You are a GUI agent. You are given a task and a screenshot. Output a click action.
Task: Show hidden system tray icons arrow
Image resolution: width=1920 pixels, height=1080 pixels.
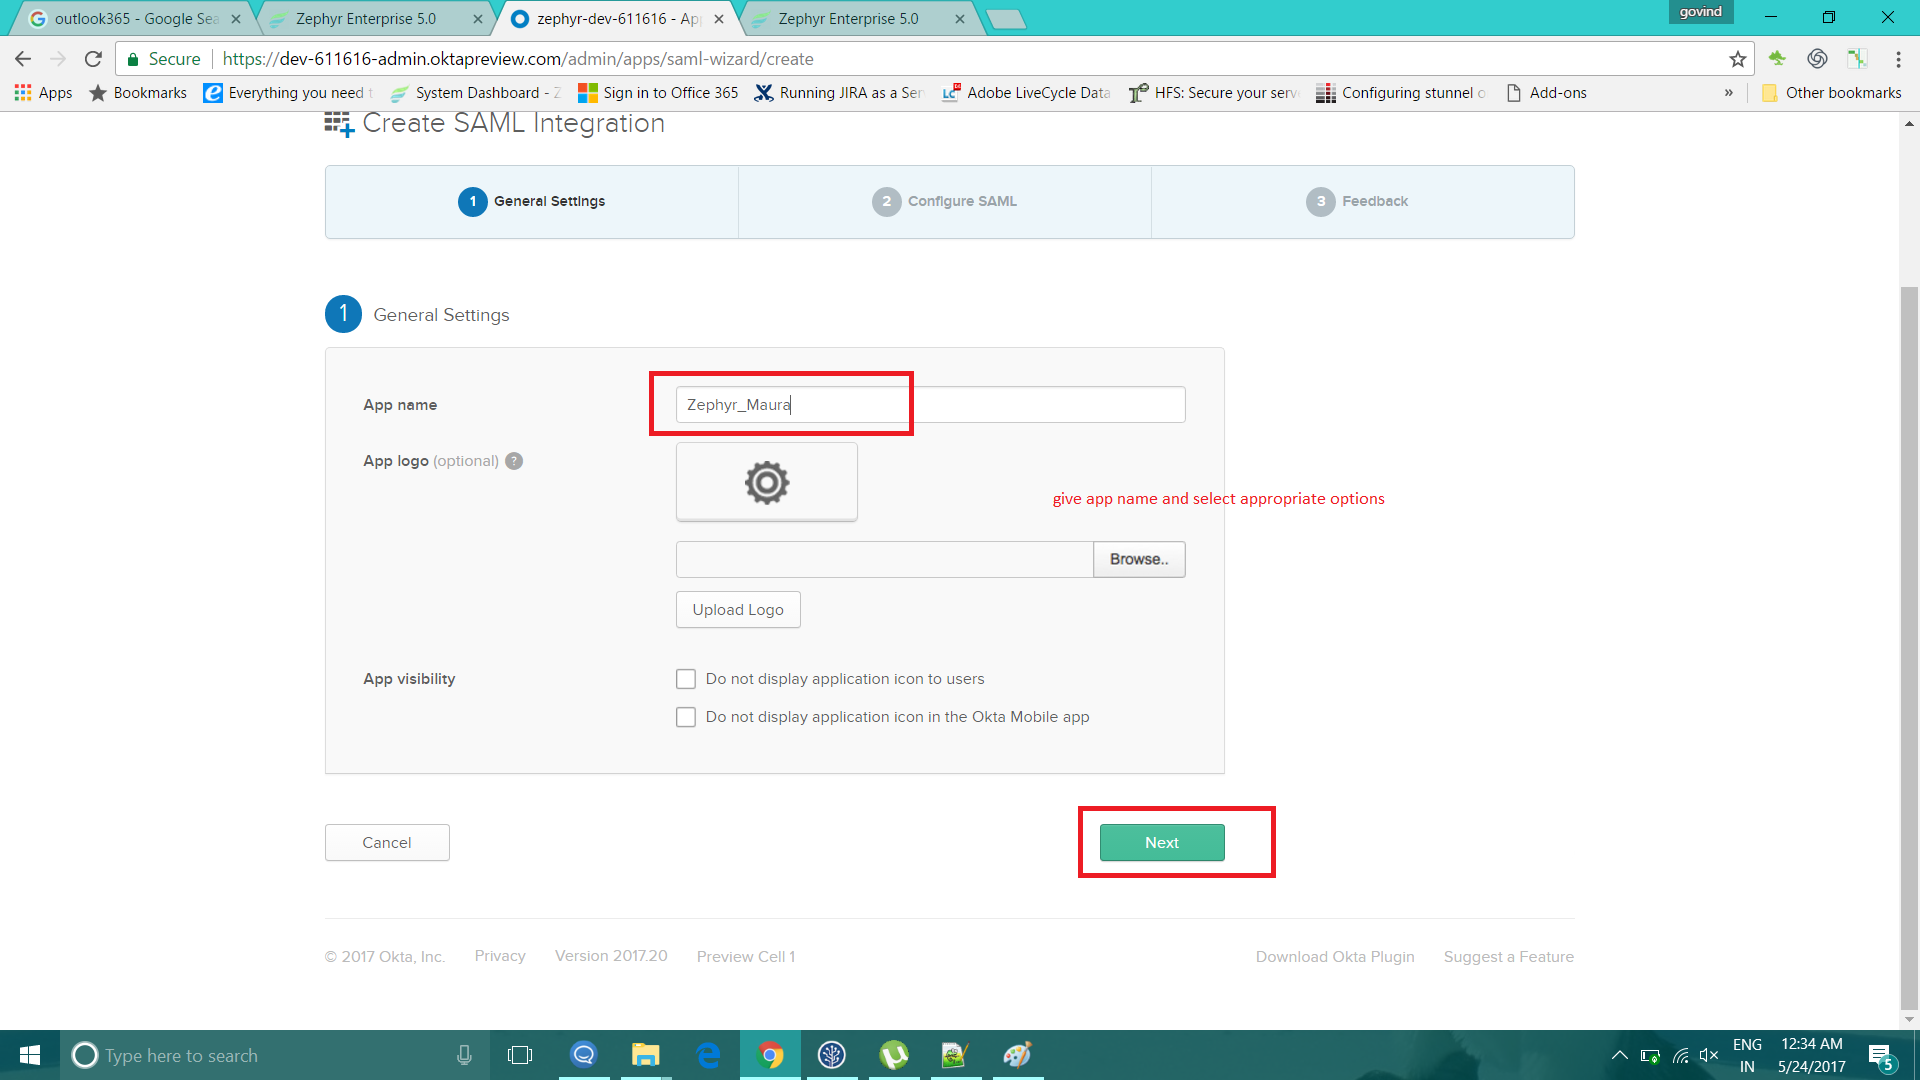1619,1055
